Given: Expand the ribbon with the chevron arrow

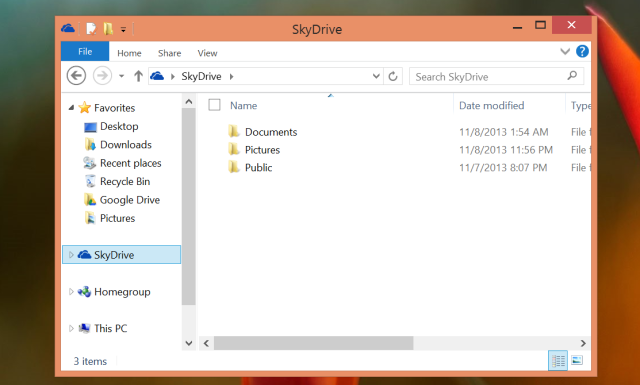Looking at the screenshot, I should [x=565, y=51].
